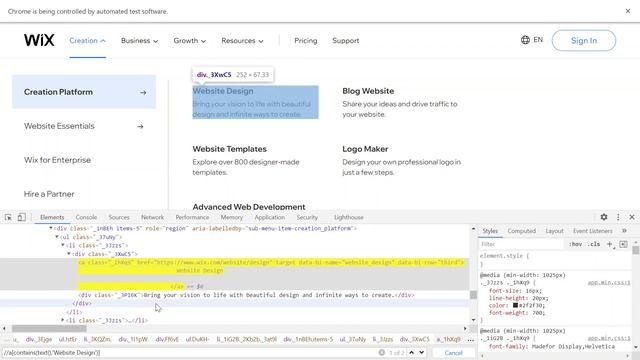Viewport: 640px width, 360px height.
Task: Open the Lighthouse tab
Action: 349,217
